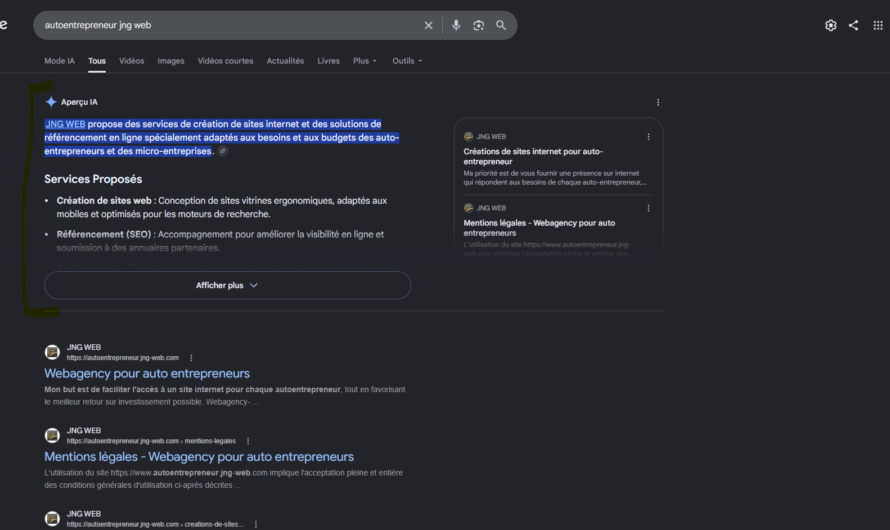Click the Services Proposés heading
890x530 pixels.
[93, 179]
